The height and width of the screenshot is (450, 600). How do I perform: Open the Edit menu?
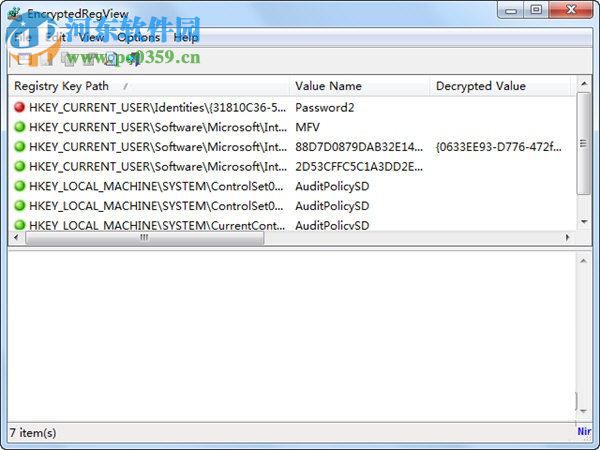coord(56,38)
